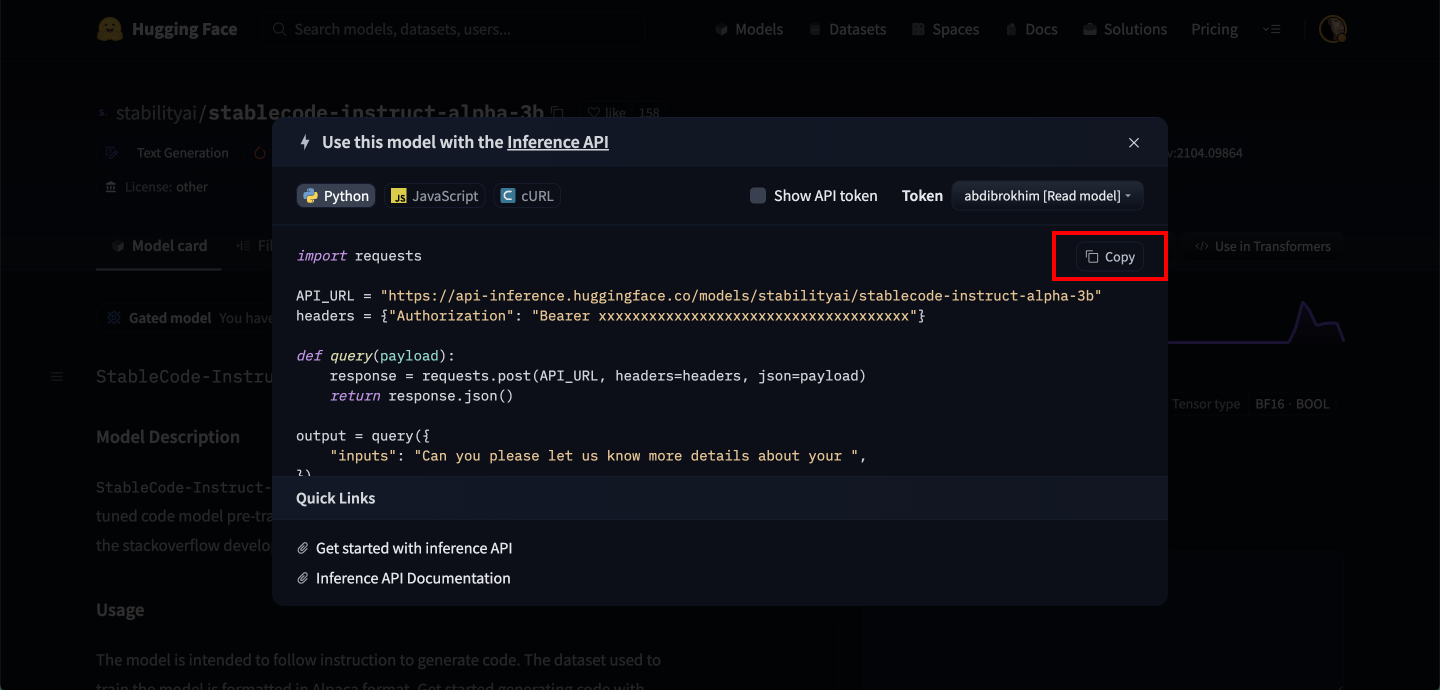The height and width of the screenshot is (690, 1440).
Task: Like the model with the heart button
Action: (x=606, y=112)
